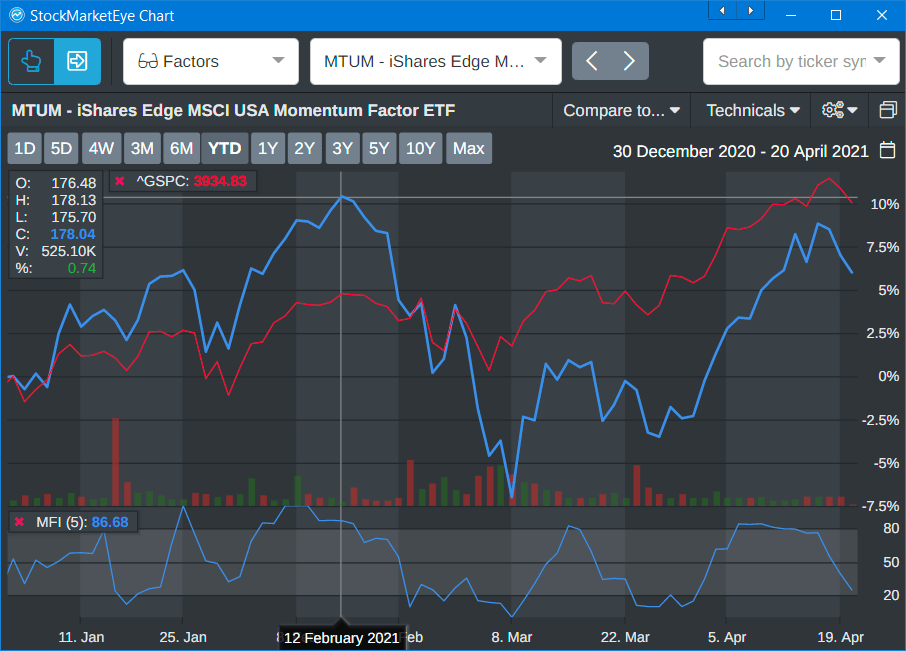The height and width of the screenshot is (651, 906).
Task: Toggle the arrow-in-box navigation mode
Action: click(77, 61)
